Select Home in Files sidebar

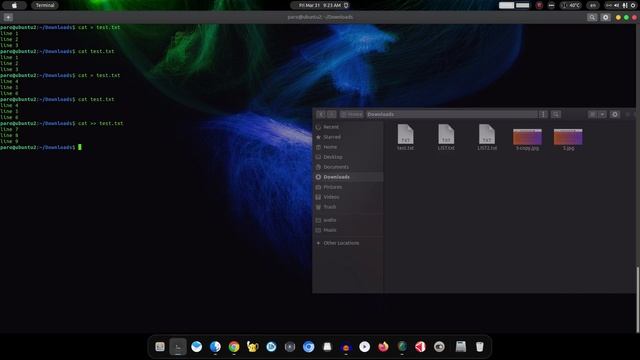pyautogui.click(x=348, y=147)
